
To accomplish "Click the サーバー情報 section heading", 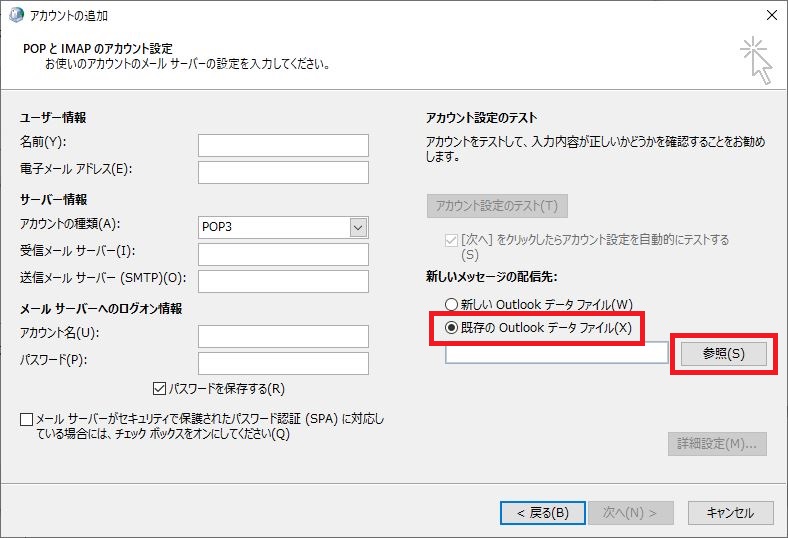I will 53,200.
